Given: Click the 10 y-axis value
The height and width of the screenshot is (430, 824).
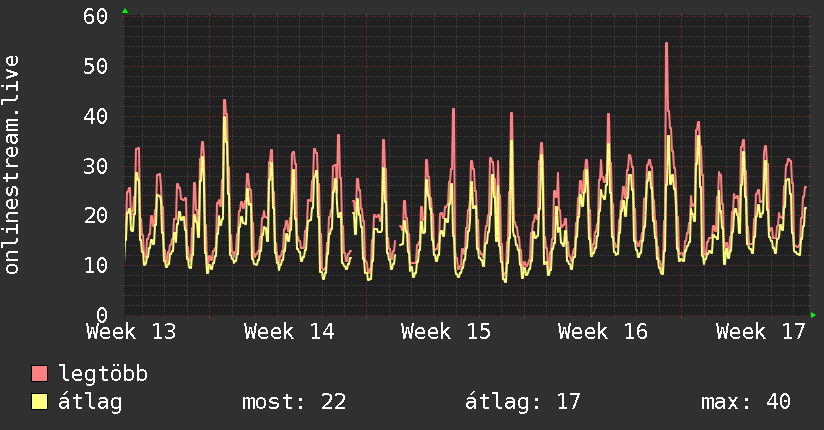Looking at the screenshot, I should pyautogui.click(x=96, y=265).
